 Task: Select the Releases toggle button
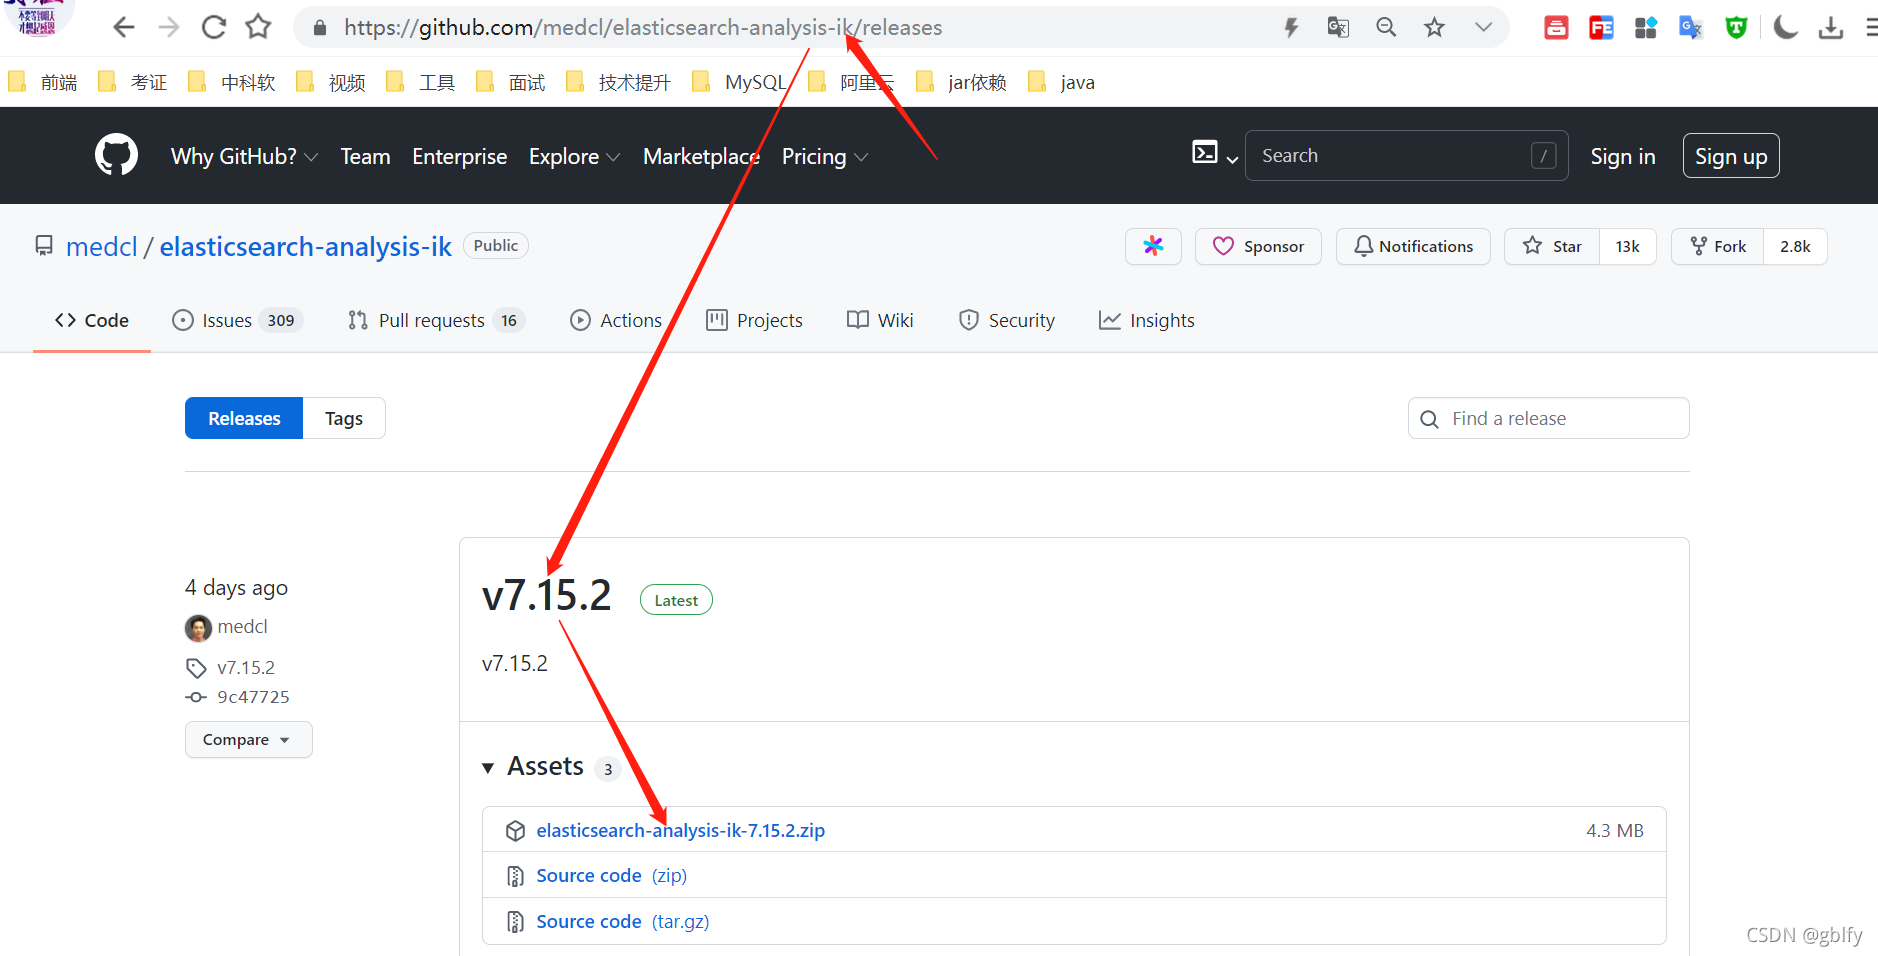pos(244,418)
